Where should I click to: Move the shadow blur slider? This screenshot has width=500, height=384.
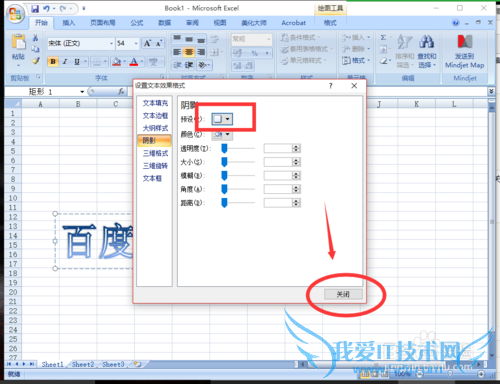224,175
